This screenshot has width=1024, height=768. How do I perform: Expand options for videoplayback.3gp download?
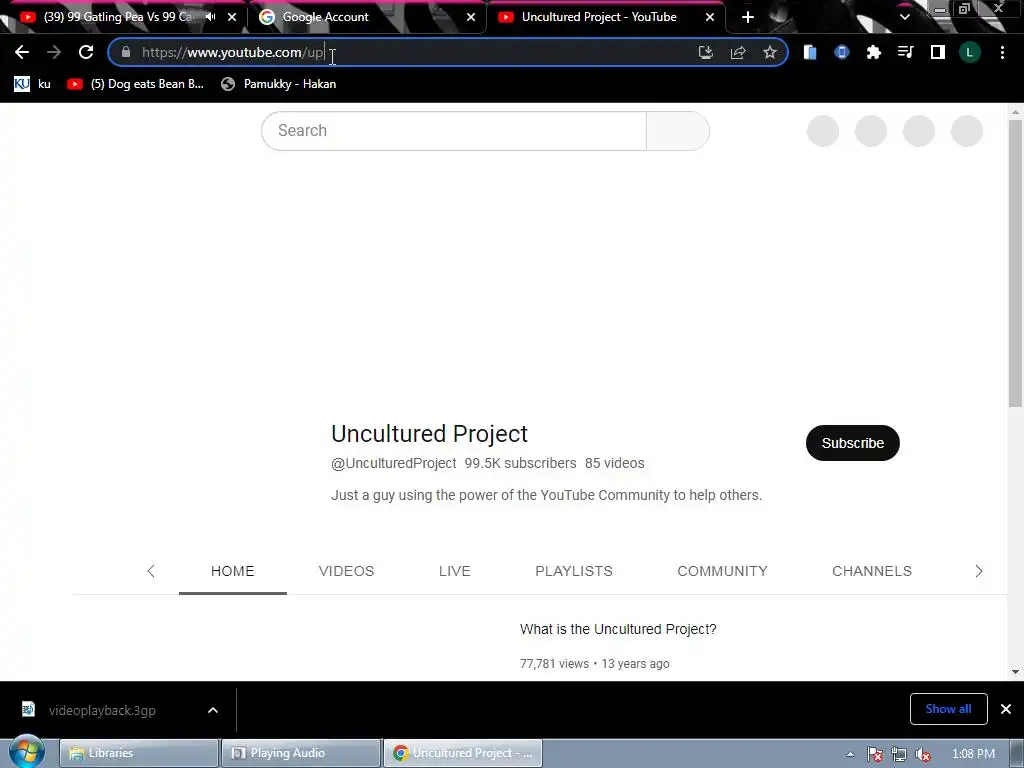point(213,710)
